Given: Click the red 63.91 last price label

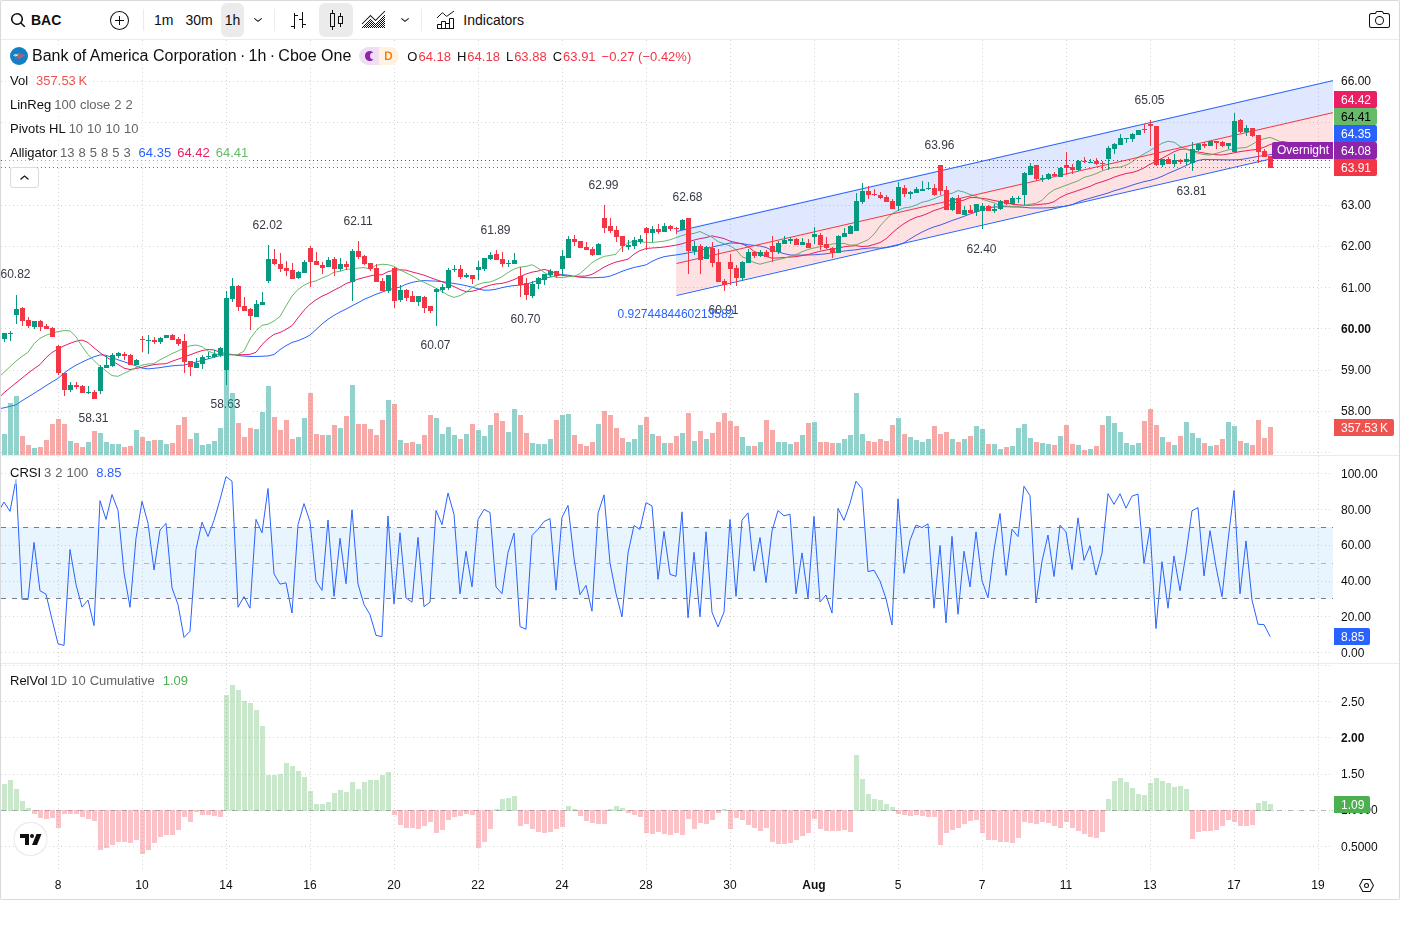Looking at the screenshot, I should point(1356,168).
